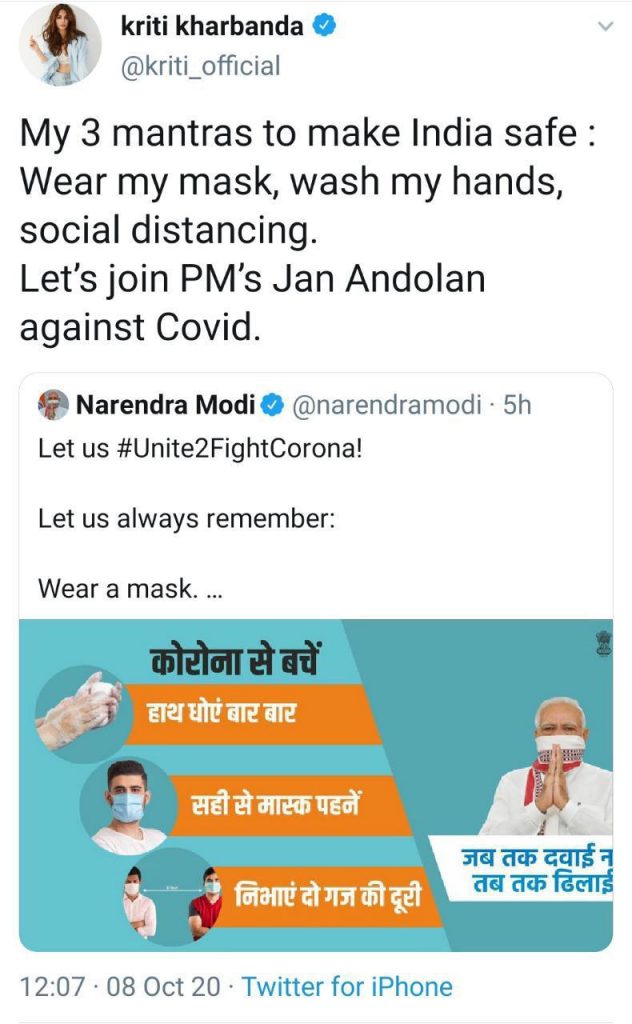This screenshot has width=632, height=1024.
Task: Click the 'Let us always remember:' quoted text
Action: 187,519
